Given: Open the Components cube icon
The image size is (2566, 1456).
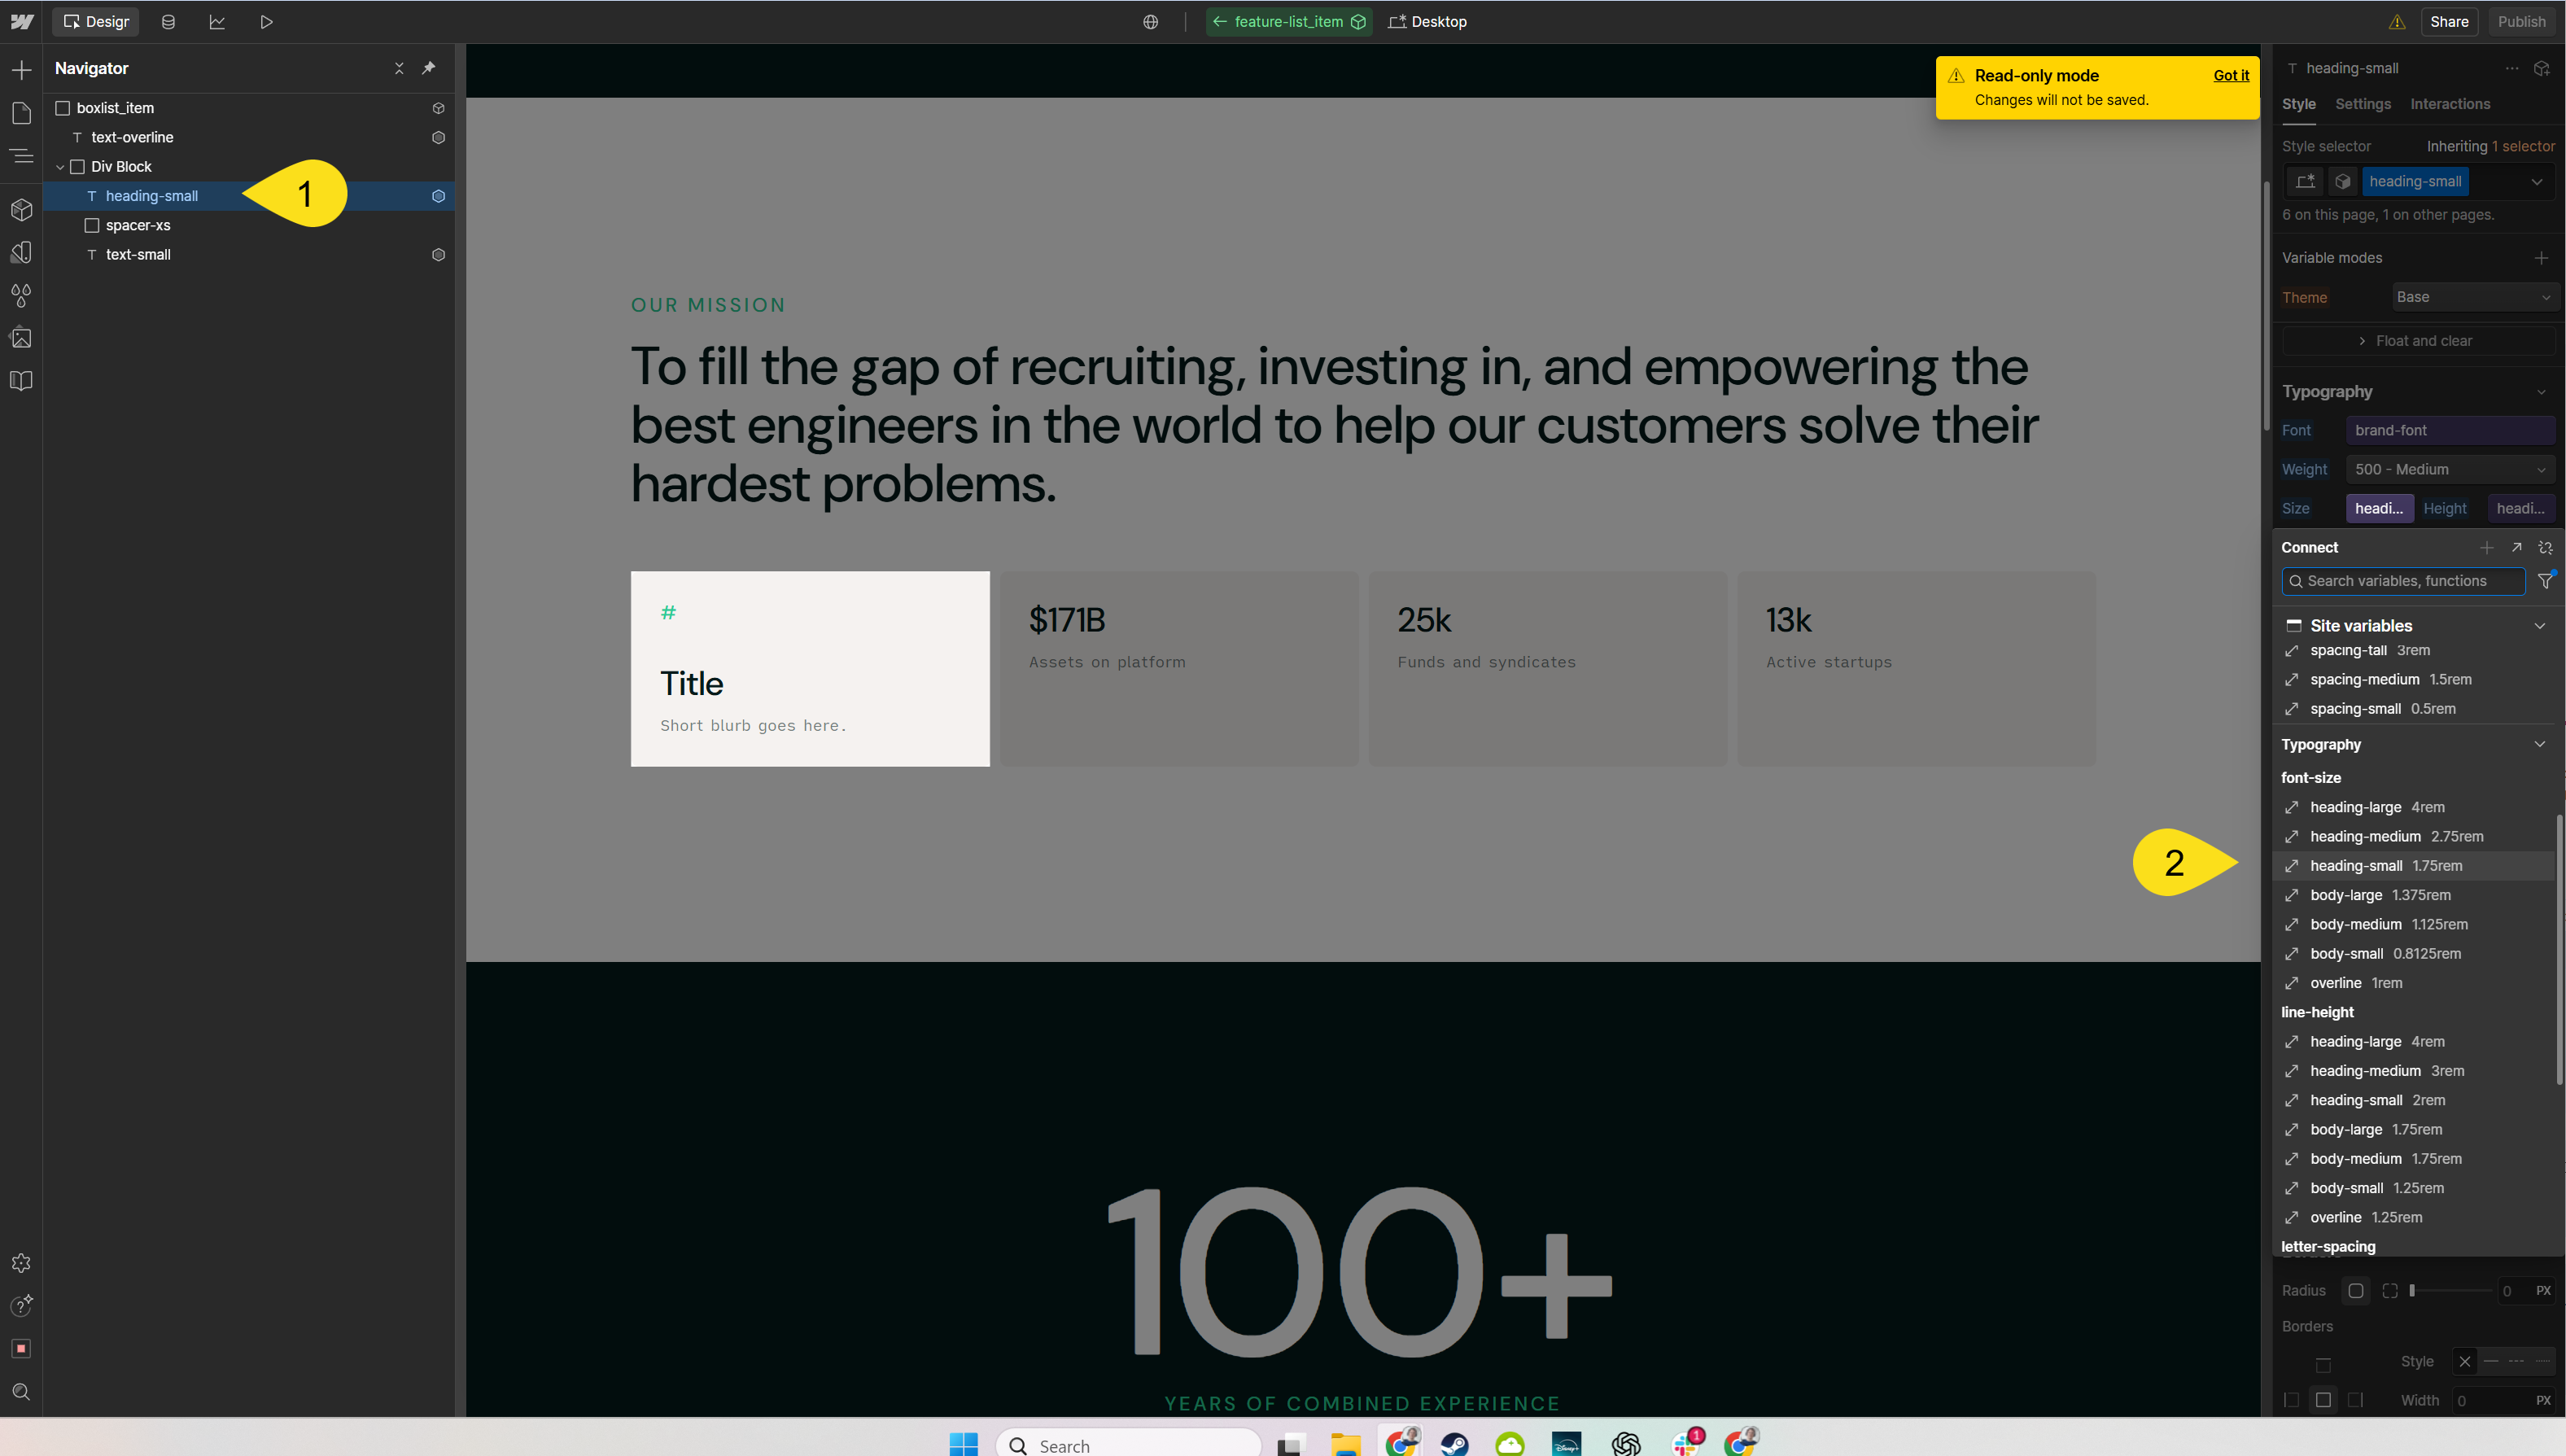Looking at the screenshot, I should click(x=21, y=209).
